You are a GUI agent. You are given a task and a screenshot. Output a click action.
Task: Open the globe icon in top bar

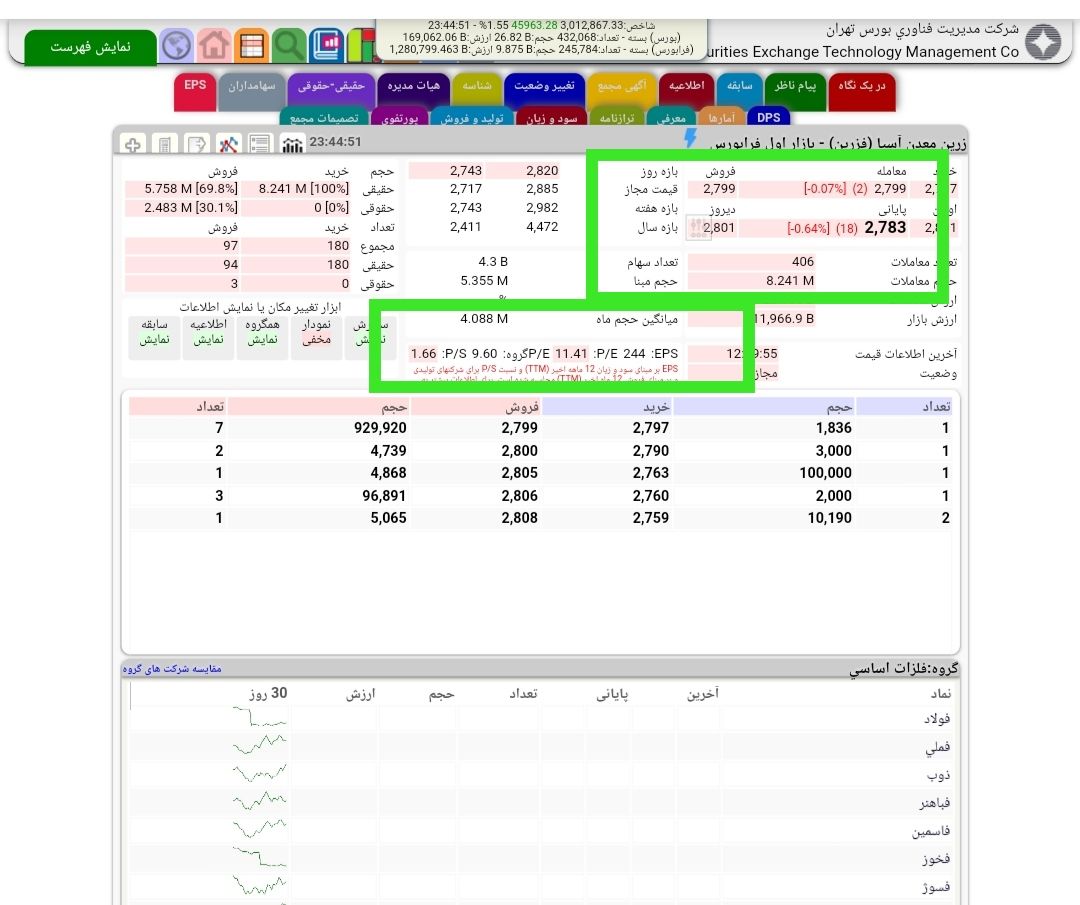[x=176, y=45]
